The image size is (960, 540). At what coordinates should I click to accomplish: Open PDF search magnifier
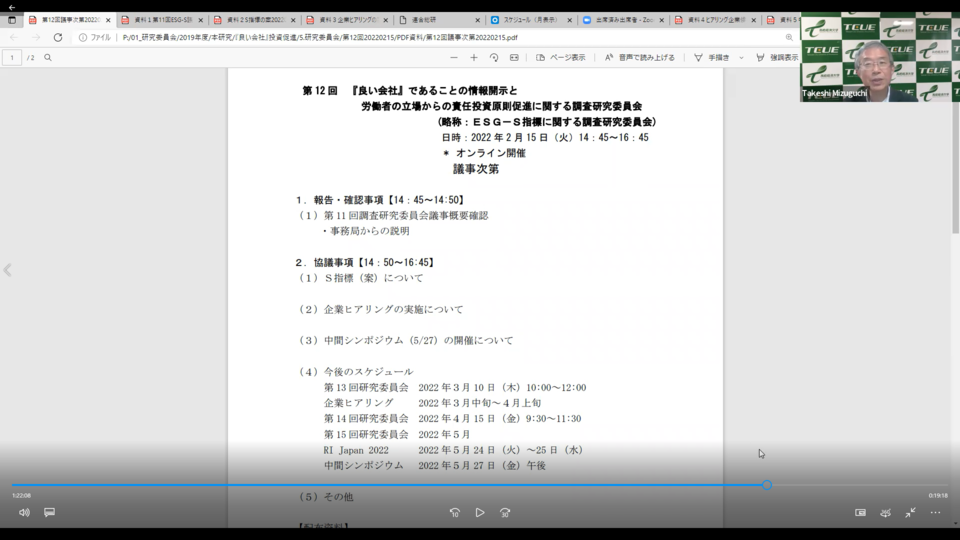(48, 58)
